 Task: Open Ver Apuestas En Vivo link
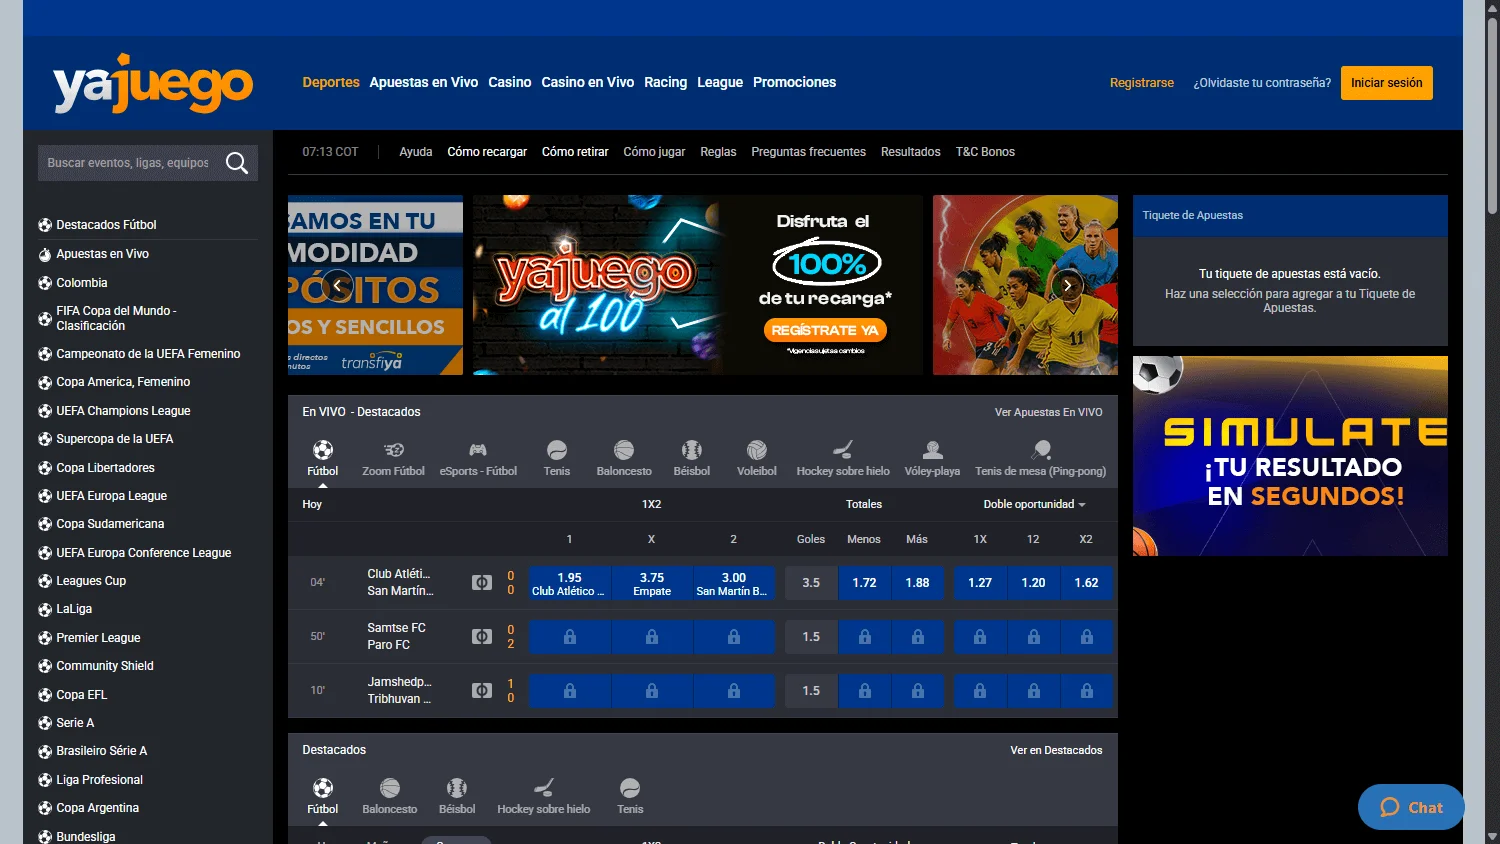pyautogui.click(x=1048, y=411)
